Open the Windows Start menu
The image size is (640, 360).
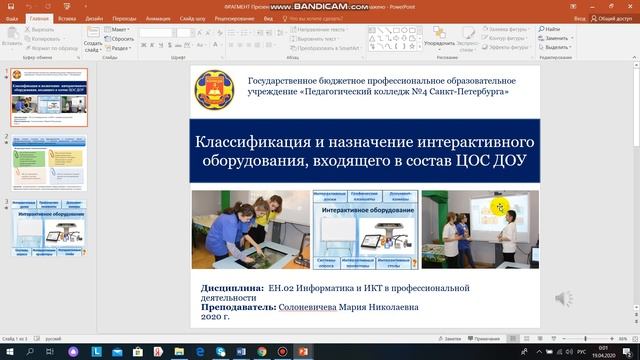tap(9, 351)
